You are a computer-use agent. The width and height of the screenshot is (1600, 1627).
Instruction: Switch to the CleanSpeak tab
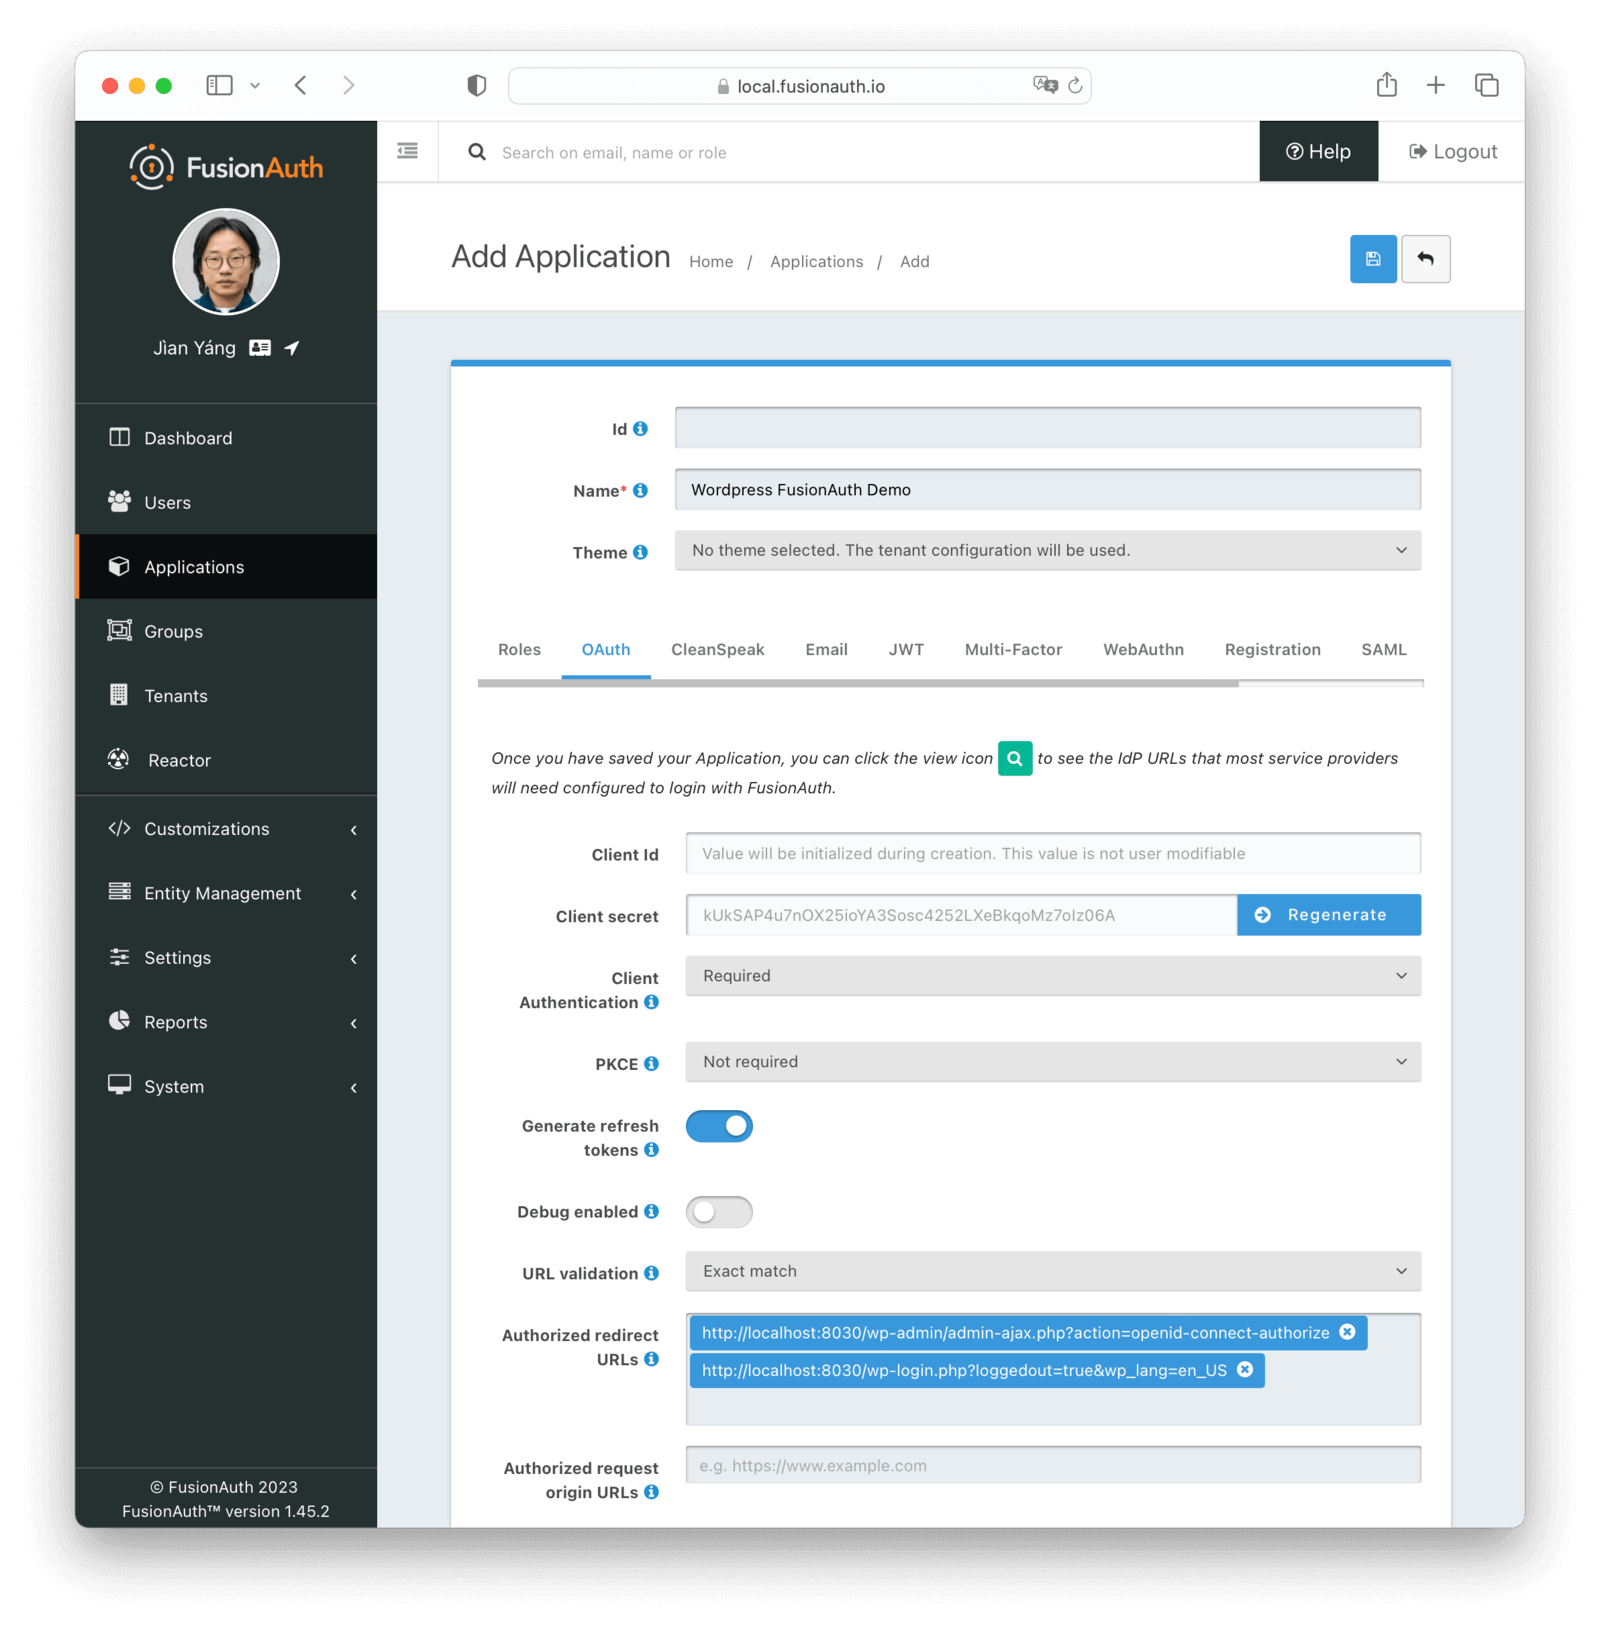pyautogui.click(x=717, y=650)
